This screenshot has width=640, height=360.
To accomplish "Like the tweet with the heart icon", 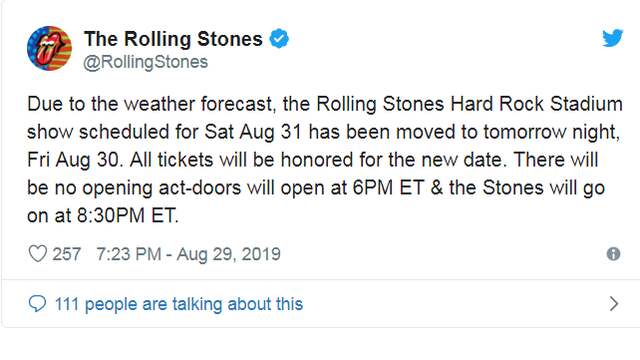I will (x=38, y=253).
